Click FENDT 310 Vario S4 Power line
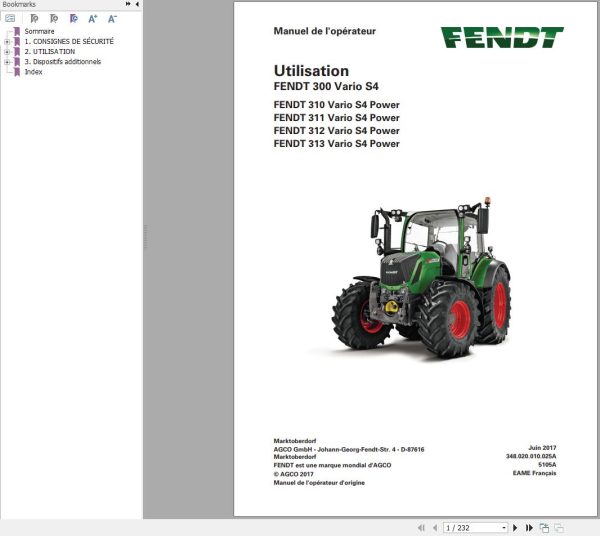600x536 pixels. pyautogui.click(x=336, y=105)
